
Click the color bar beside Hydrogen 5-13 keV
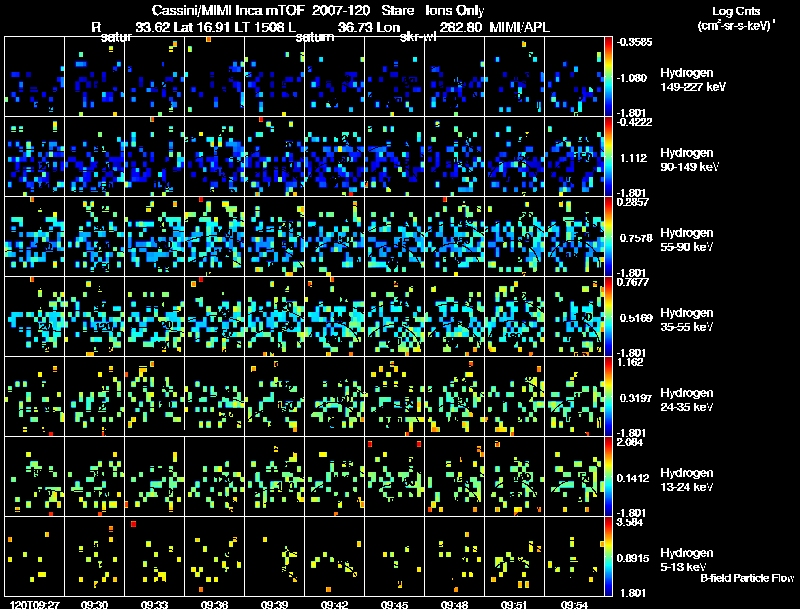click(x=608, y=557)
